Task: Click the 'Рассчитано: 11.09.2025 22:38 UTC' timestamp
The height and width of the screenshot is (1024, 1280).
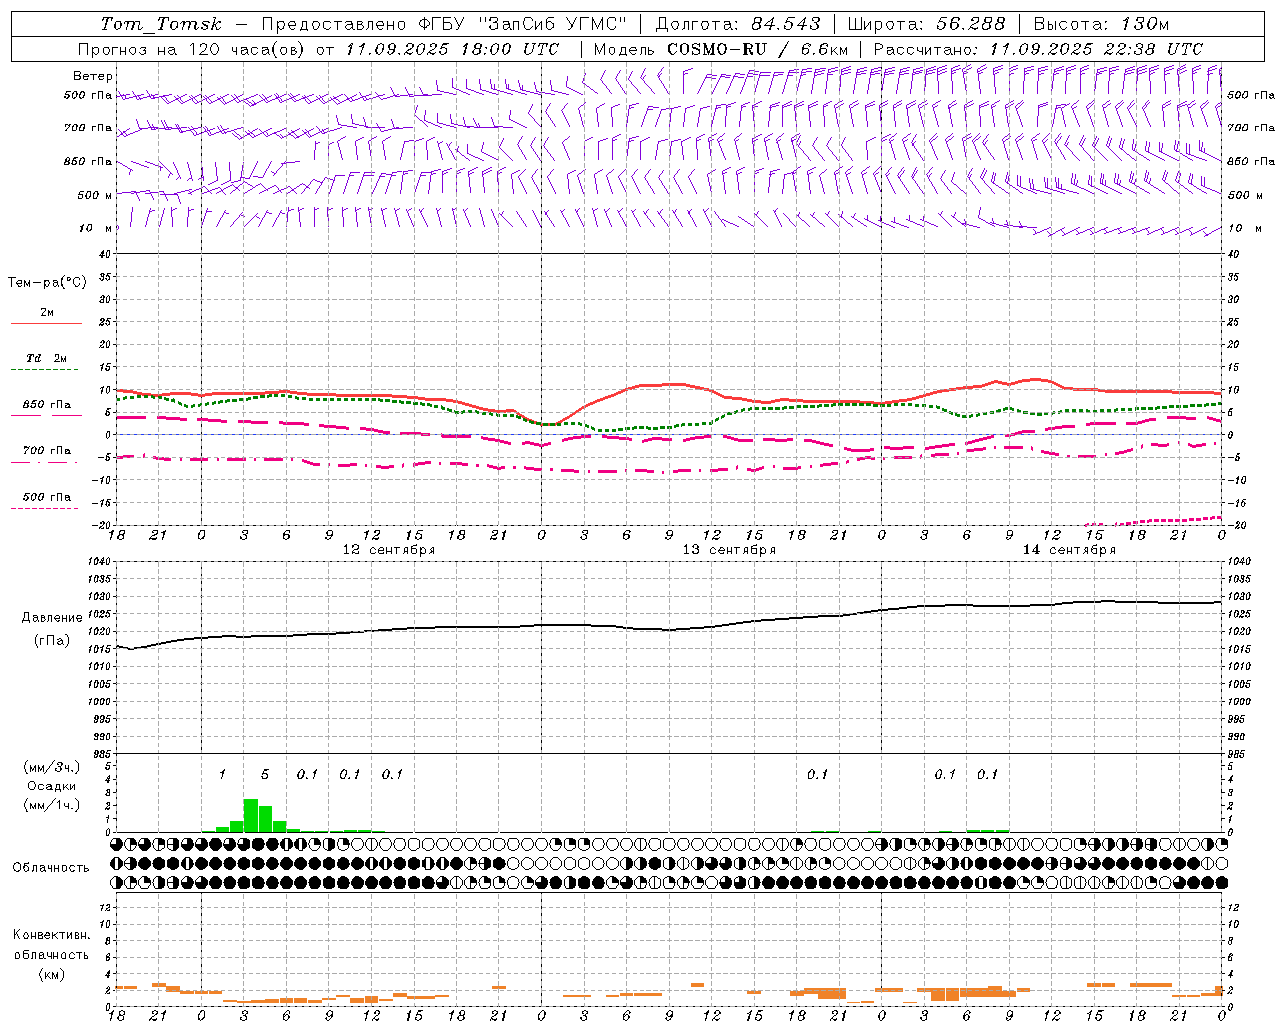Action: [1038, 49]
